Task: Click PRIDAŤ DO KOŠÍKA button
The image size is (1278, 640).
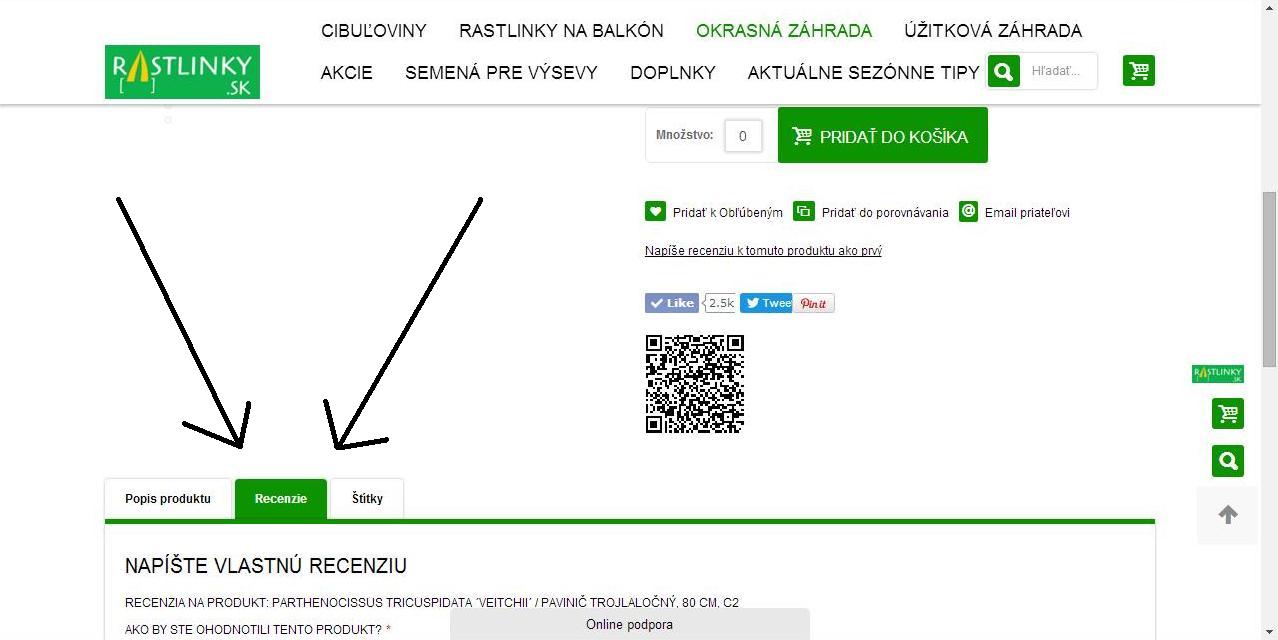Action: 883,135
